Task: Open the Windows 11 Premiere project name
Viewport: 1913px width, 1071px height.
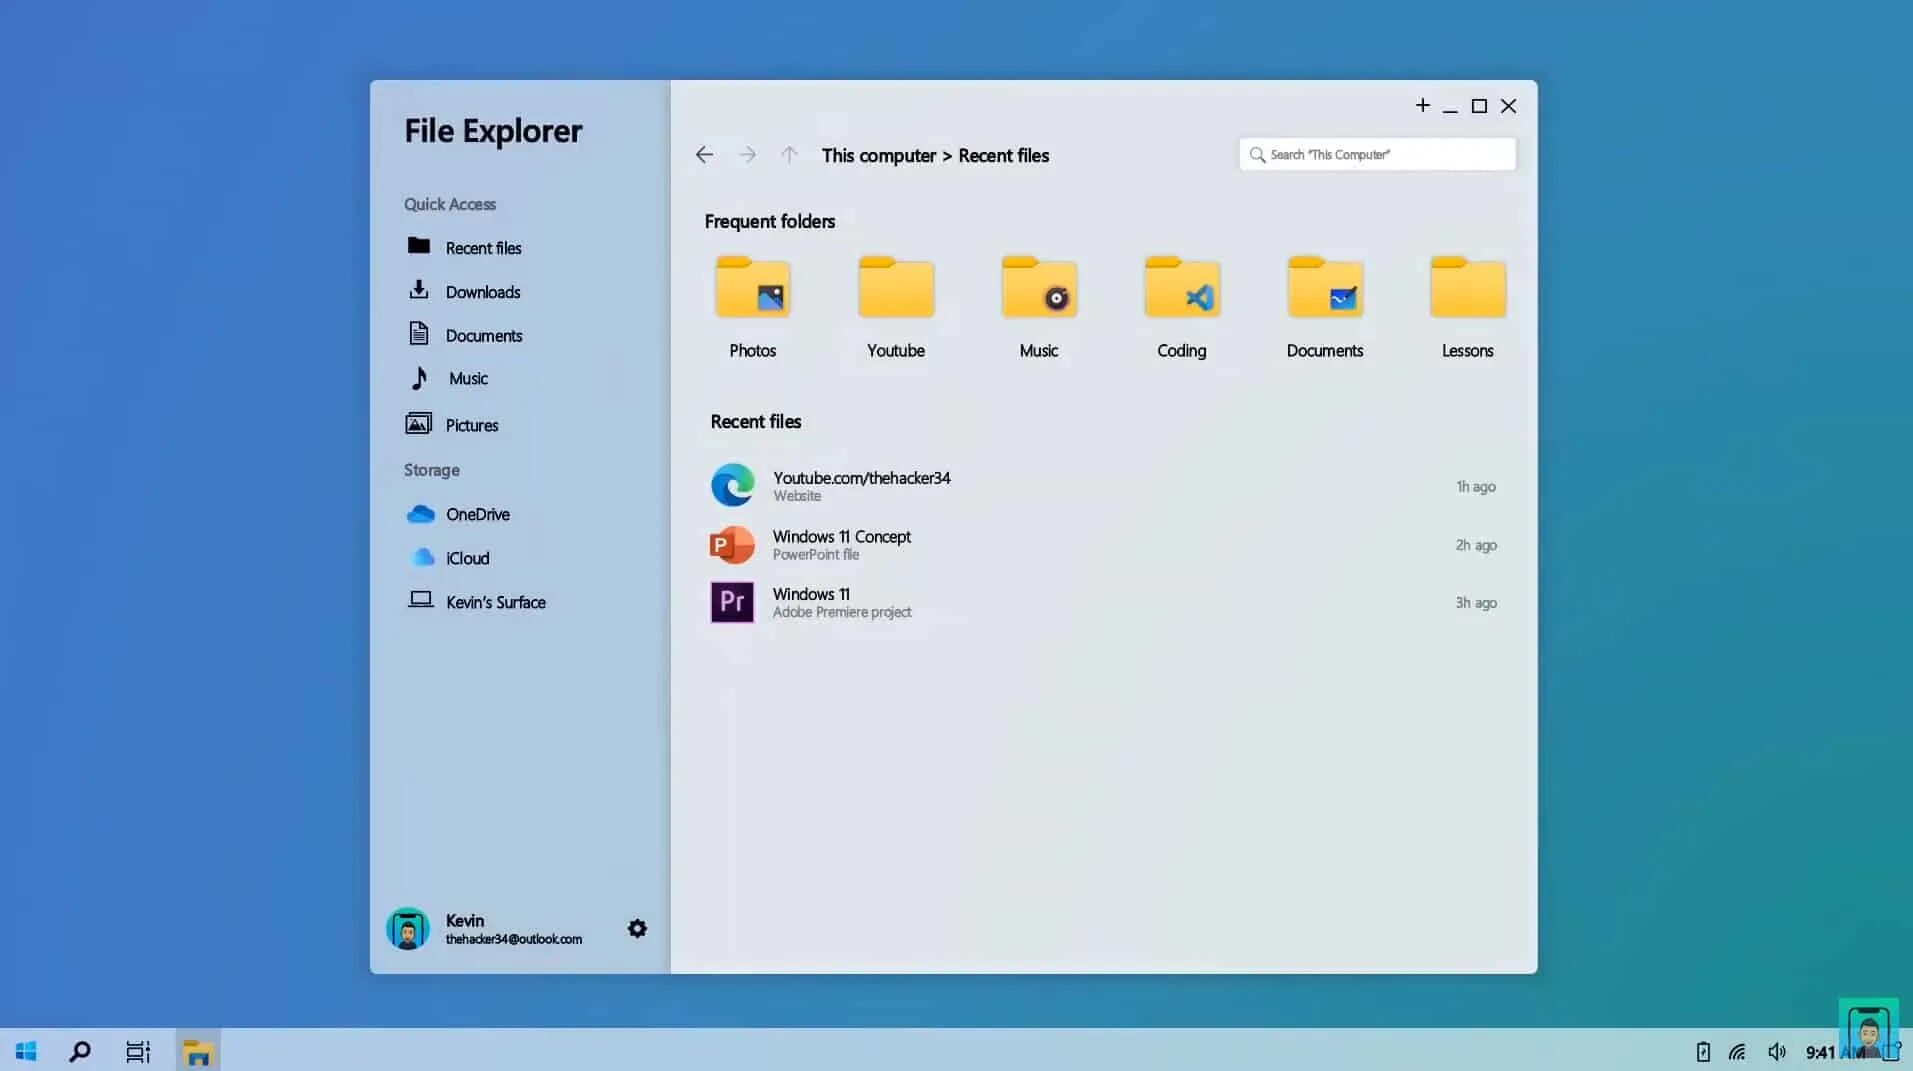Action: pos(810,594)
